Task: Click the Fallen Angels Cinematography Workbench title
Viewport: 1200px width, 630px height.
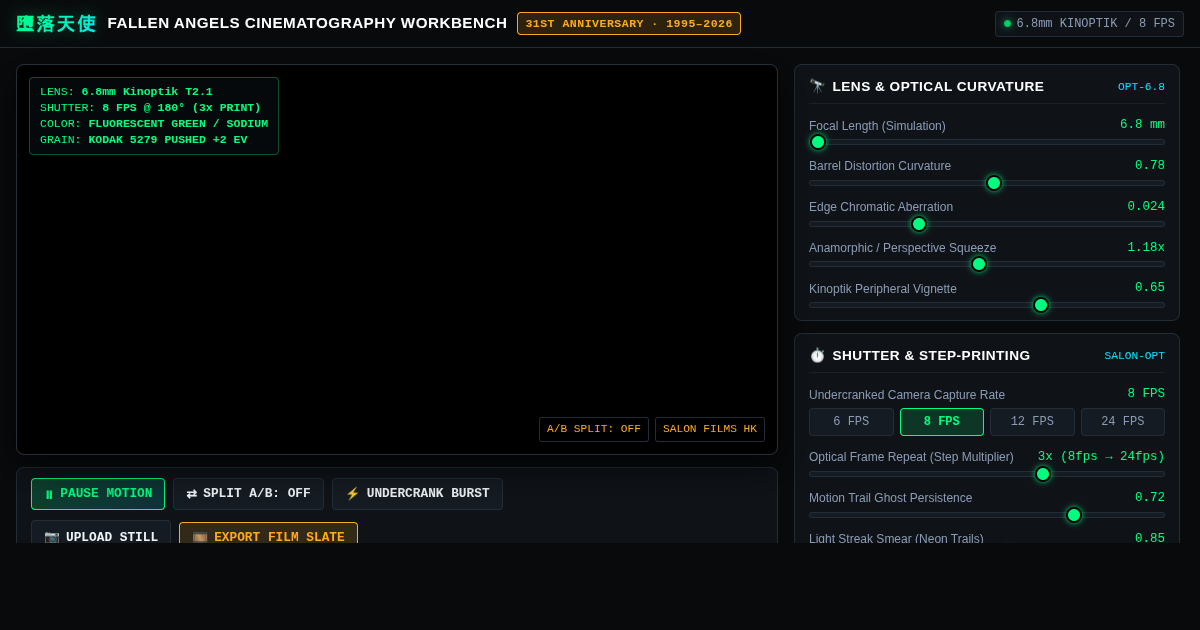Action: [307, 23]
